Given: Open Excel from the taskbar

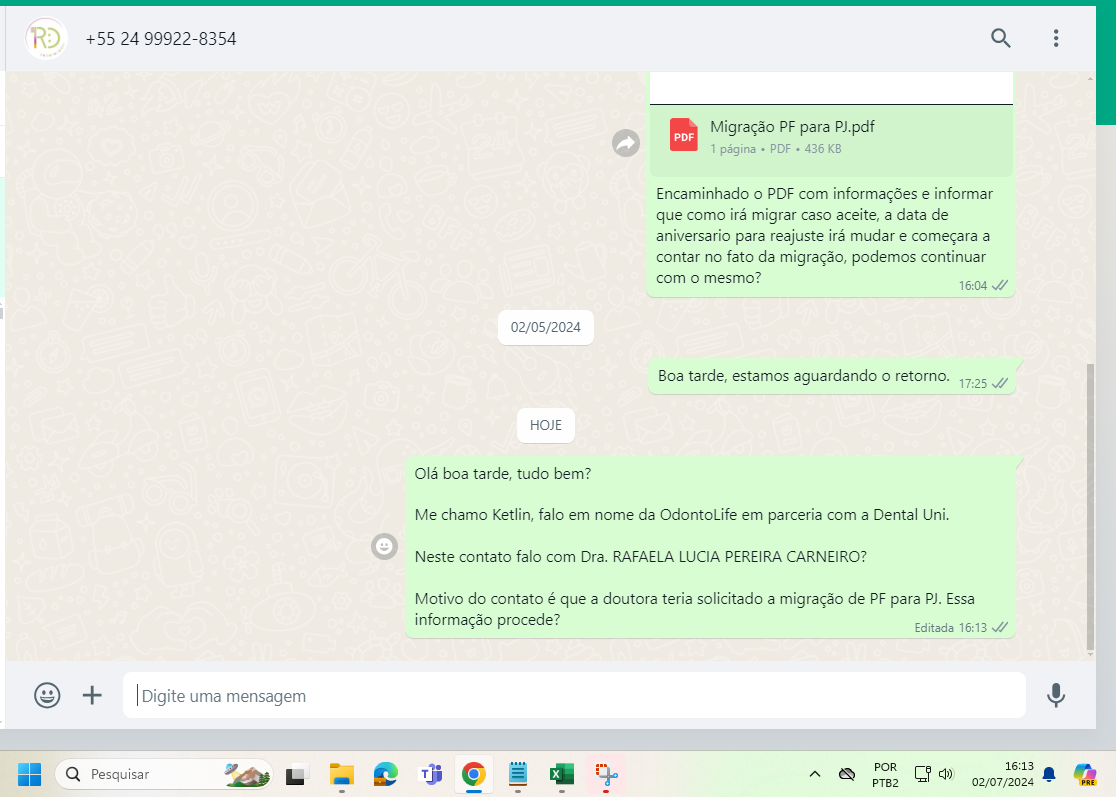Looking at the screenshot, I should click(x=562, y=774).
